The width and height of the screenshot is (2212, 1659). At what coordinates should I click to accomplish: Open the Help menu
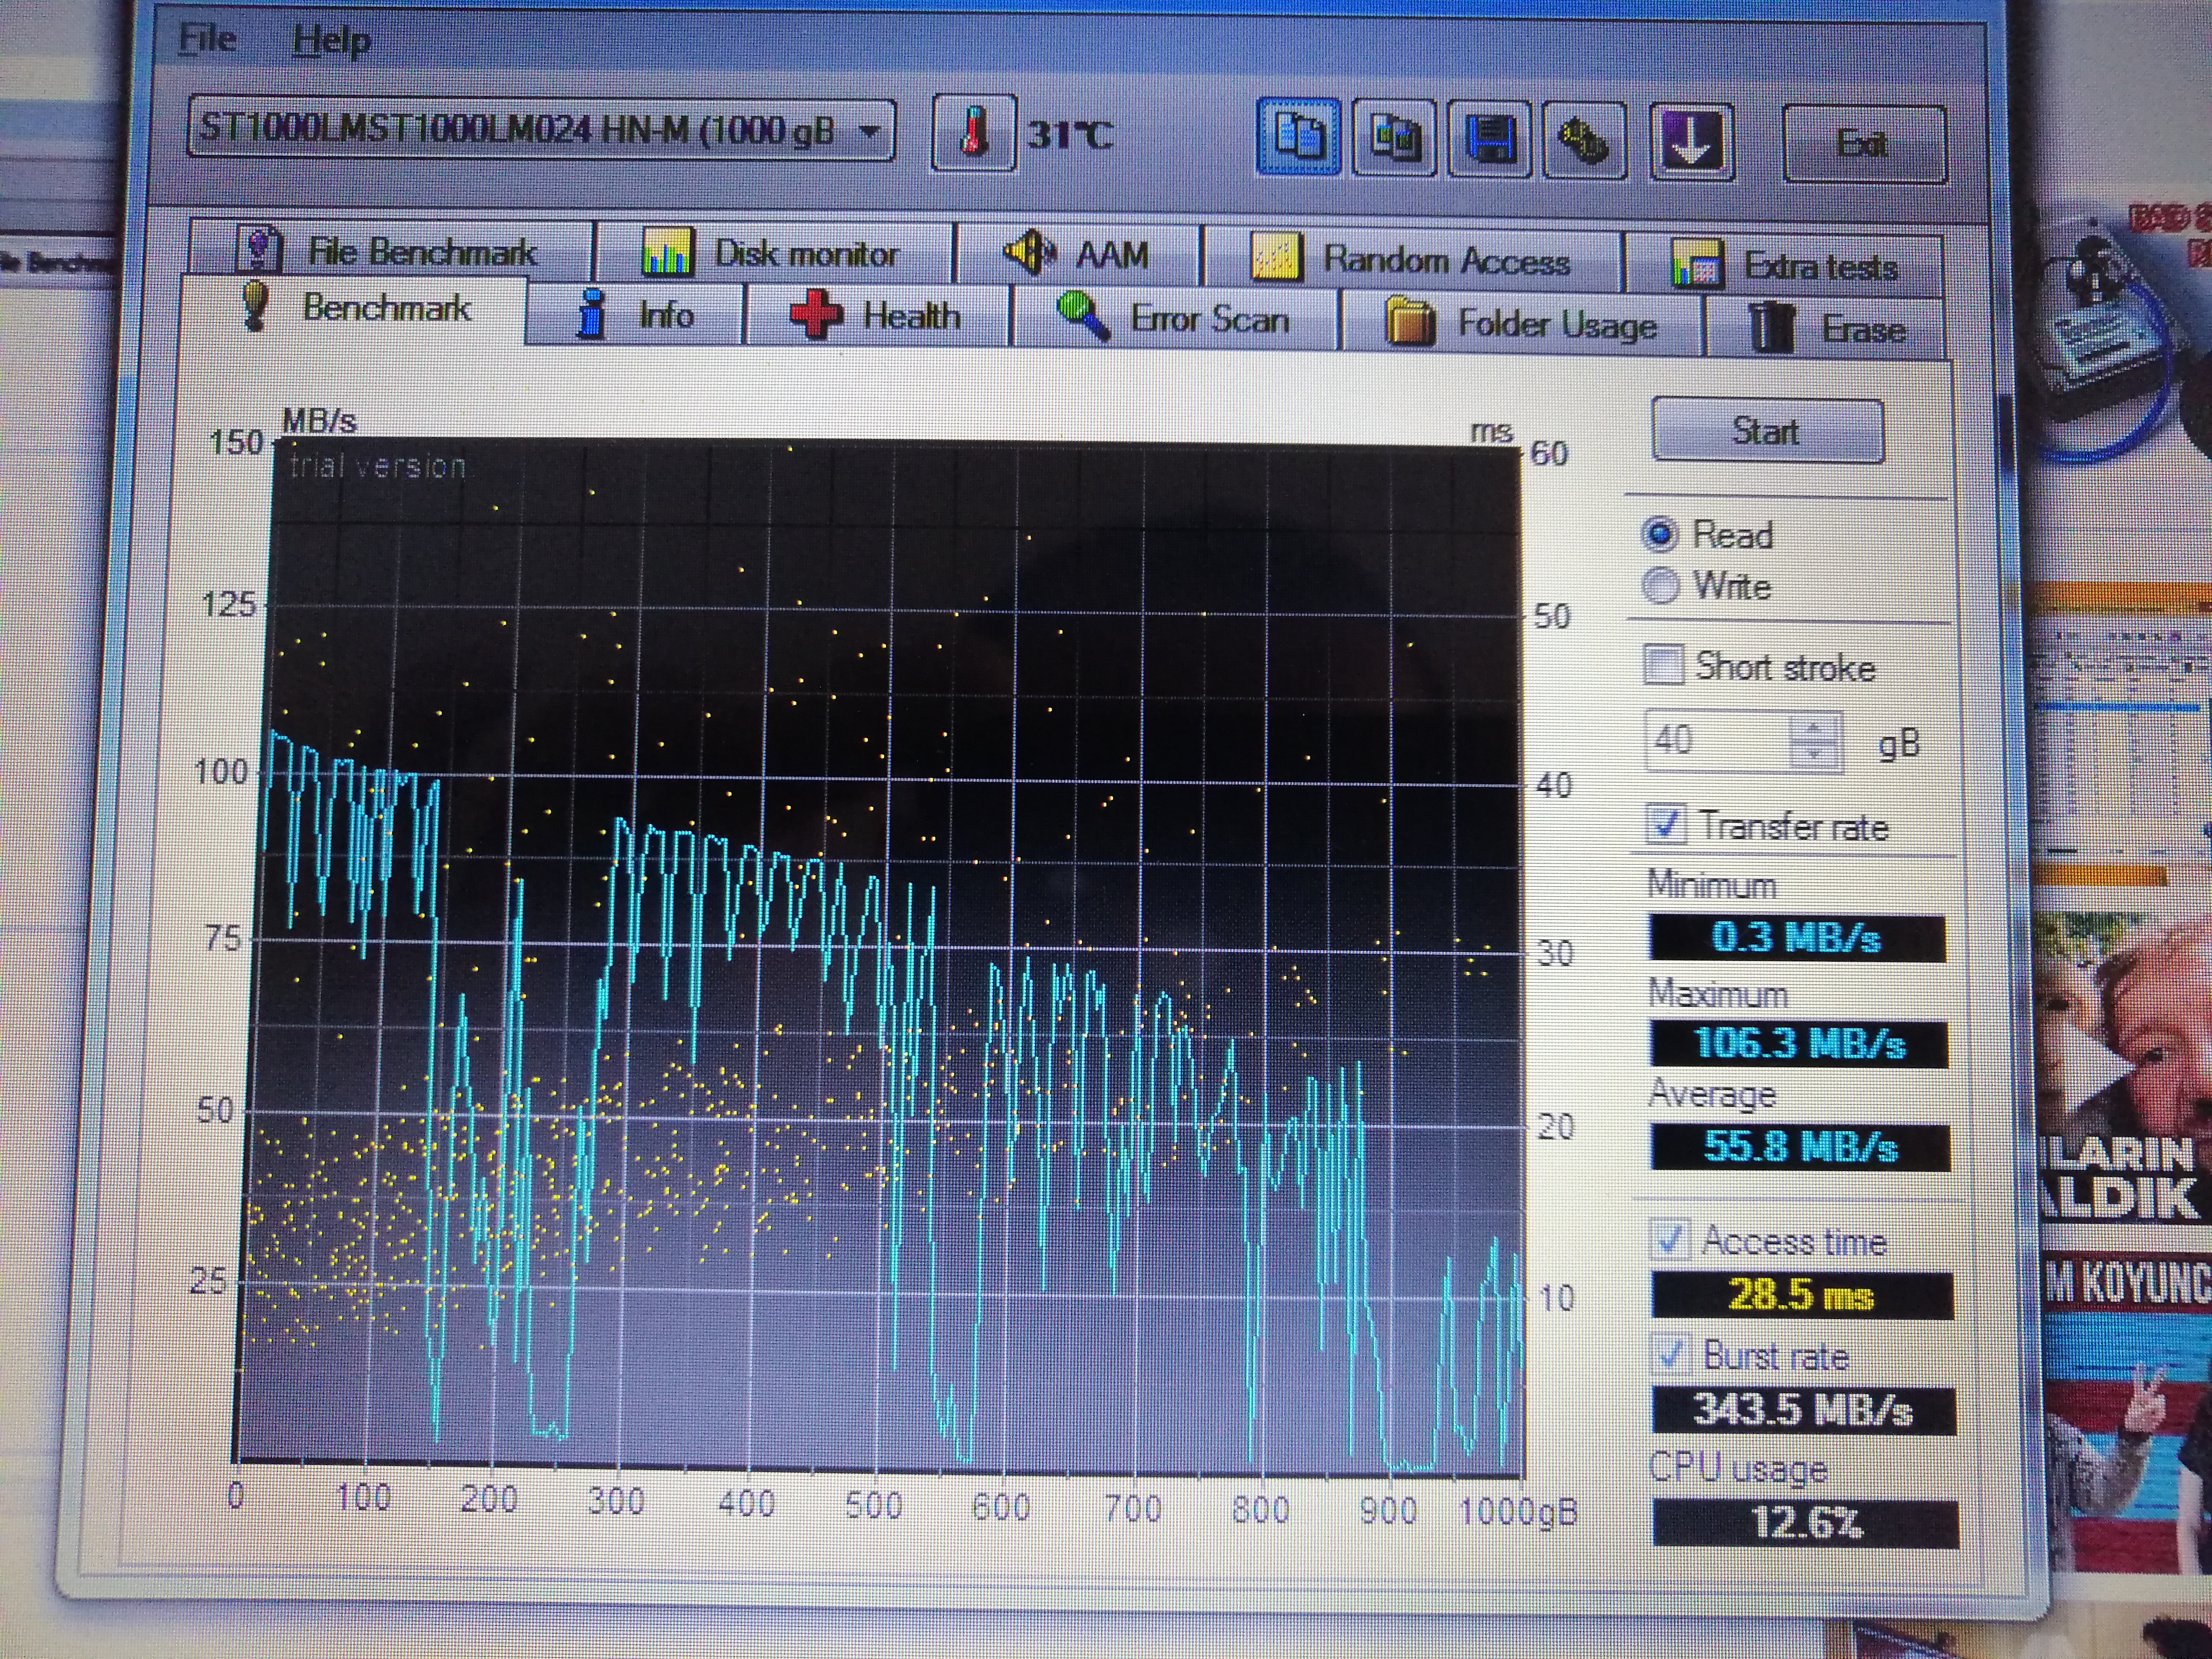331,41
